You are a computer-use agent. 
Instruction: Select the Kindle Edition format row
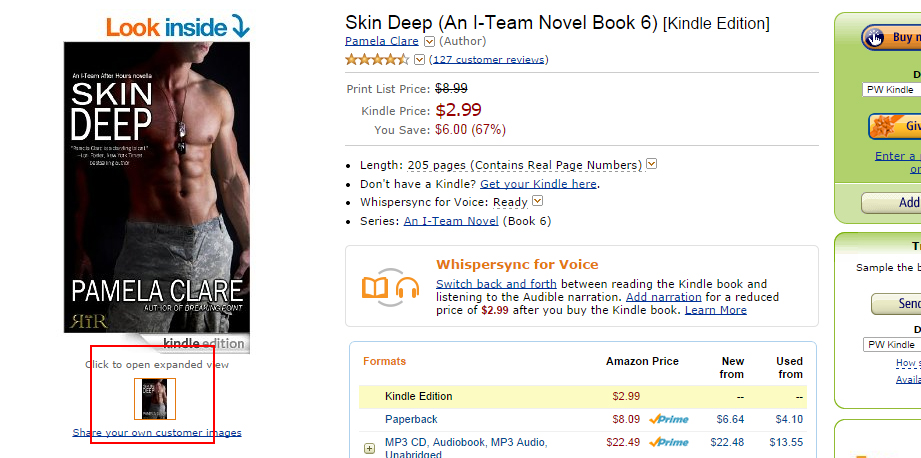click(418, 397)
